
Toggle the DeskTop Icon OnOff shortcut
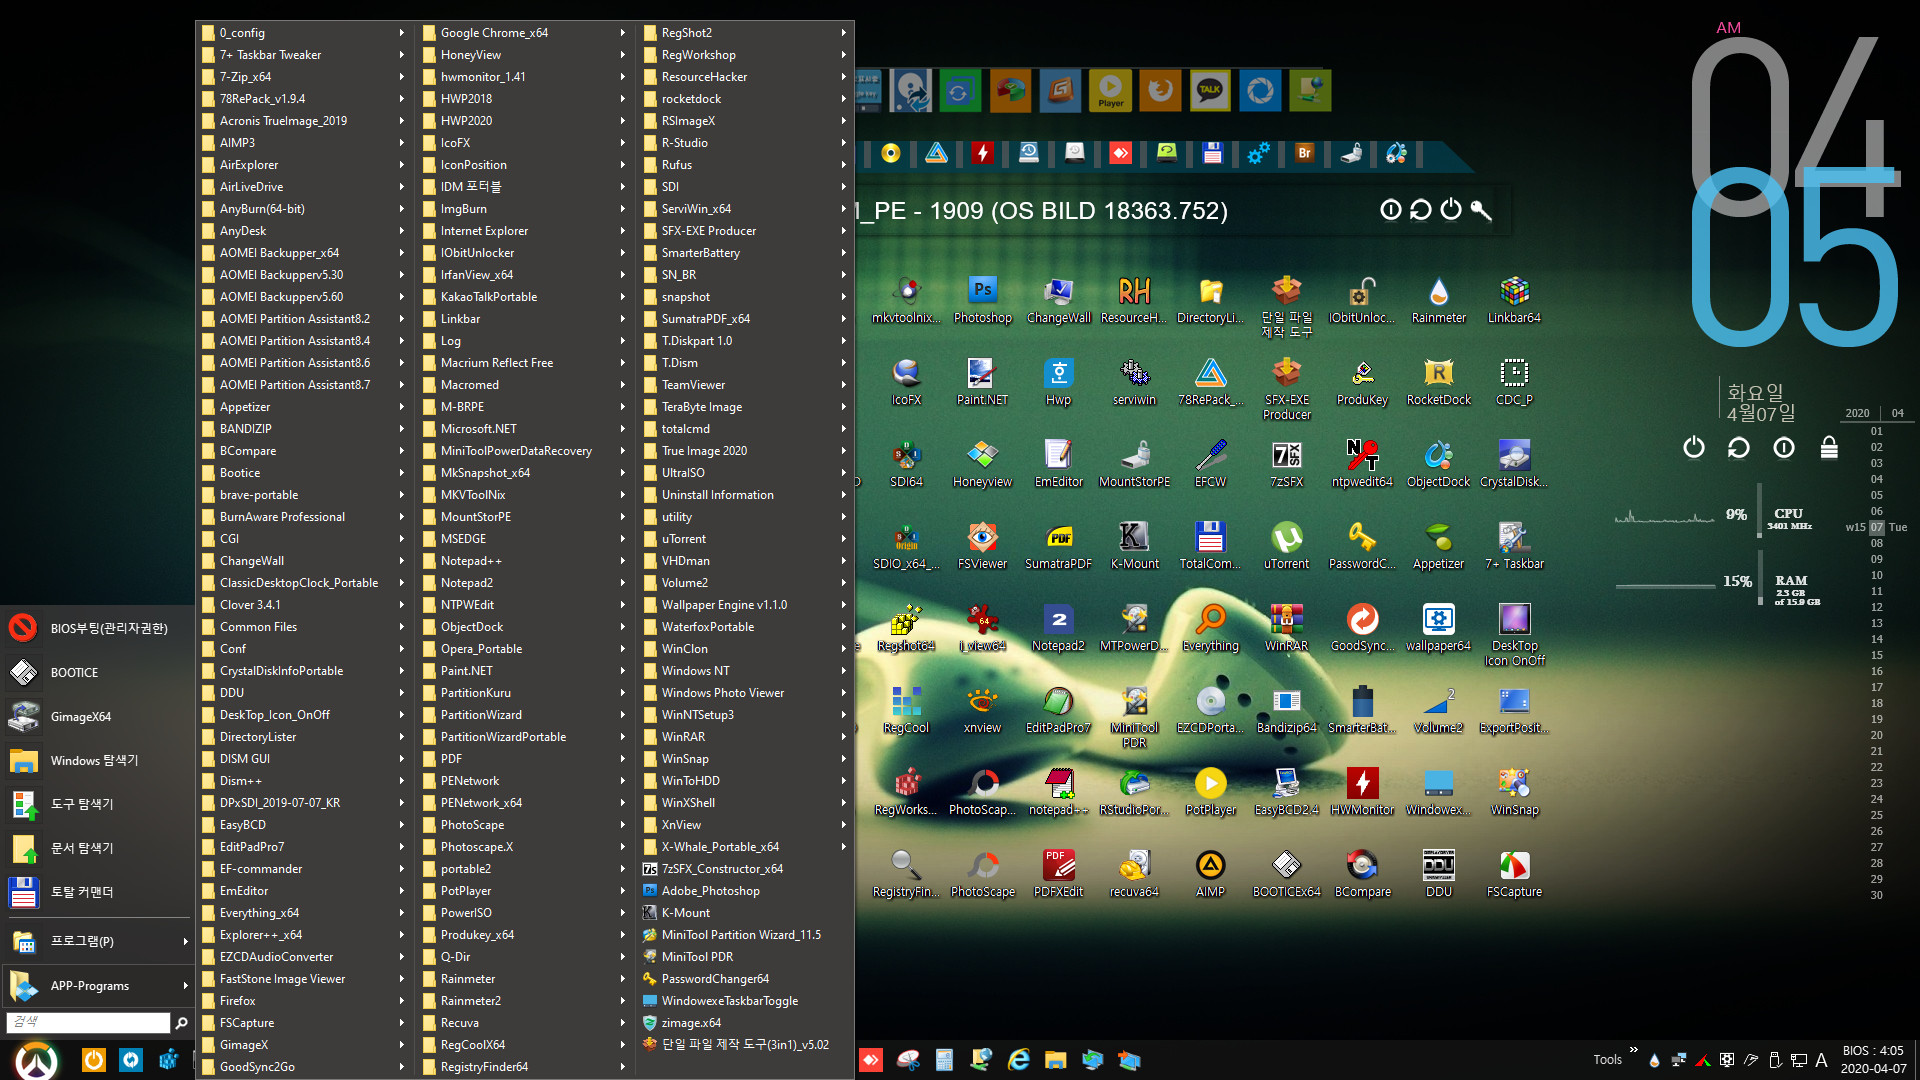(1514, 636)
